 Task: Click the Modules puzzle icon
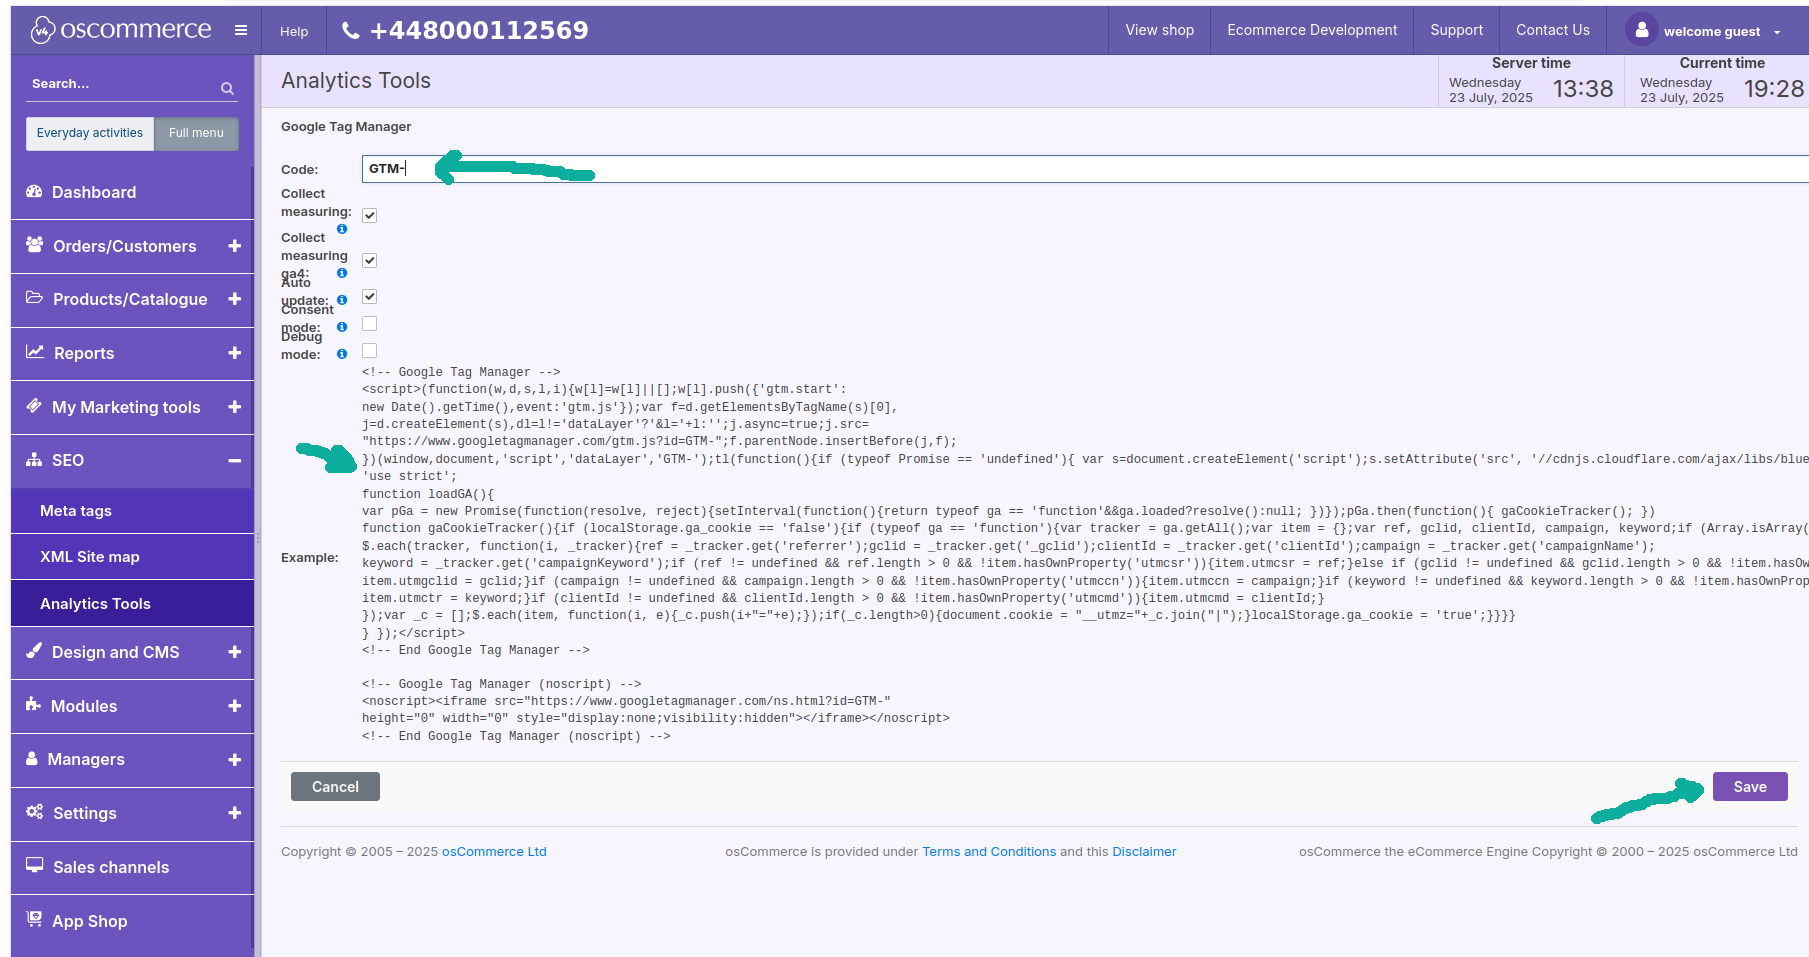point(34,705)
